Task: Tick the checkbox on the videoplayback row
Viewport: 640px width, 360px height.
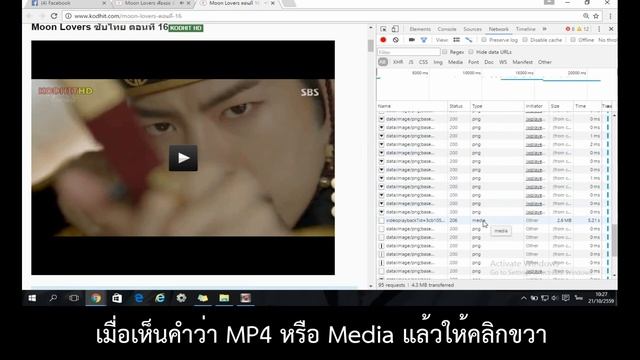Action: [x=382, y=220]
